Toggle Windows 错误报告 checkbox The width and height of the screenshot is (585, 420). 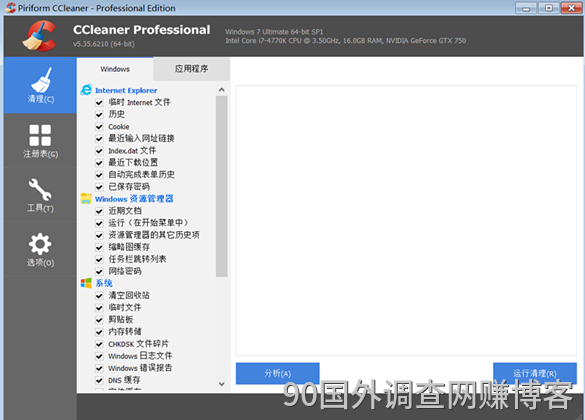[x=99, y=368]
